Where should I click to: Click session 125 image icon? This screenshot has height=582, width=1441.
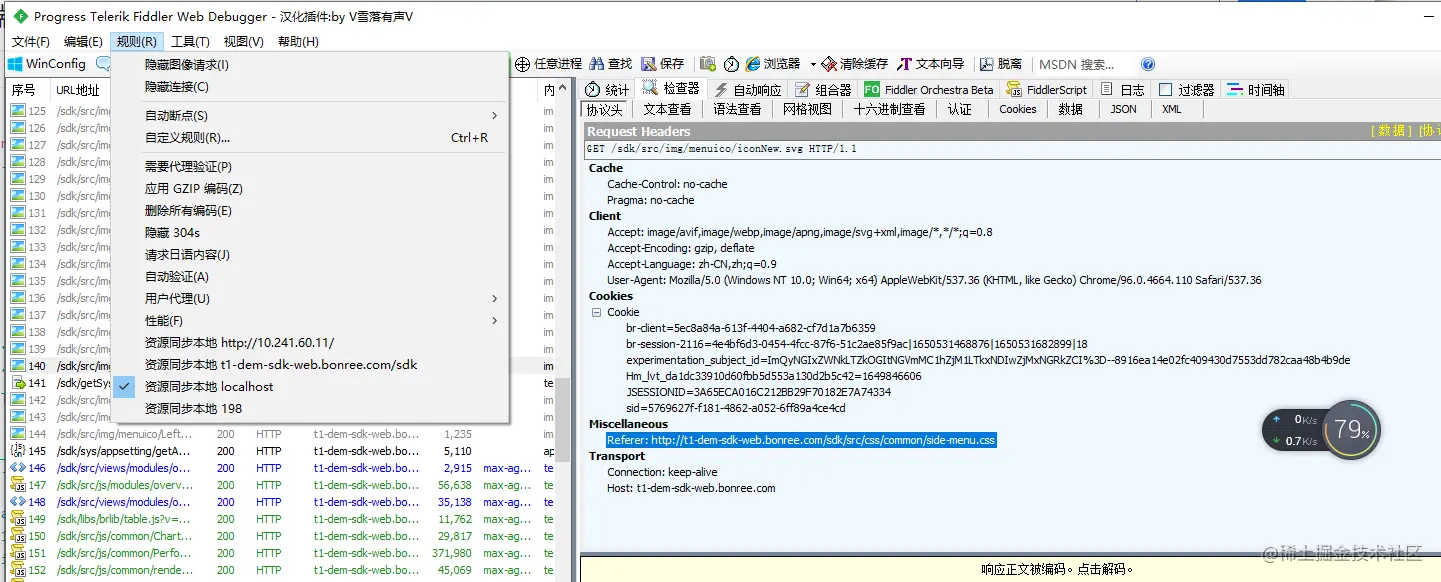pyautogui.click(x=18, y=111)
